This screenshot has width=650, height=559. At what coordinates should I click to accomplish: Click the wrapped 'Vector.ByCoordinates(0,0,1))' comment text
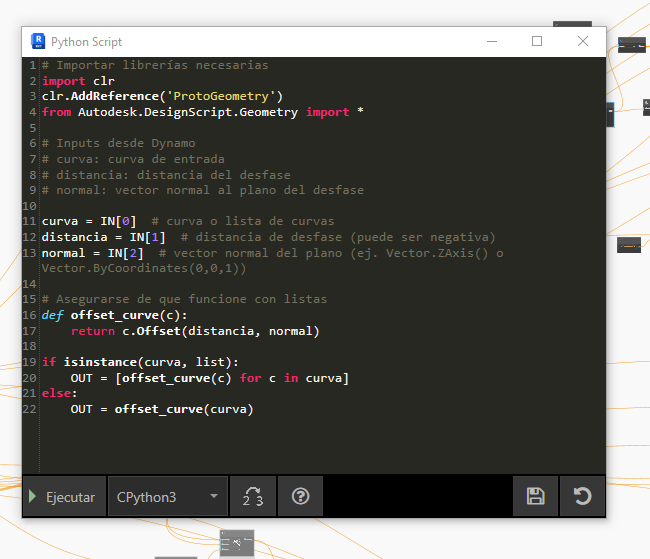[x=144, y=268]
